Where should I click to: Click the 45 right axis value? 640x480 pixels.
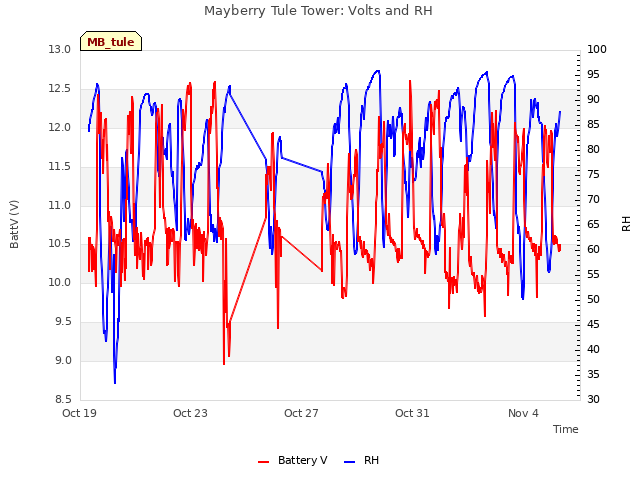coord(593,324)
